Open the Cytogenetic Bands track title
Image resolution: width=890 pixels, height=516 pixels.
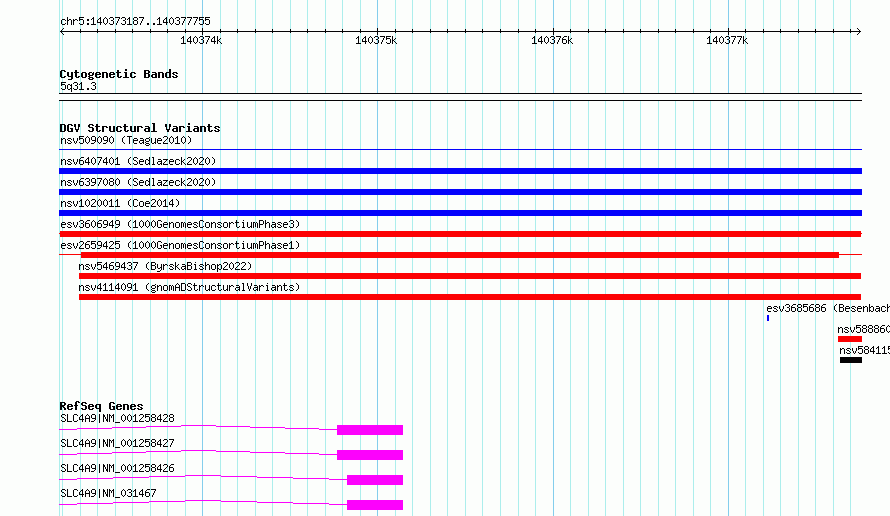click(119, 74)
